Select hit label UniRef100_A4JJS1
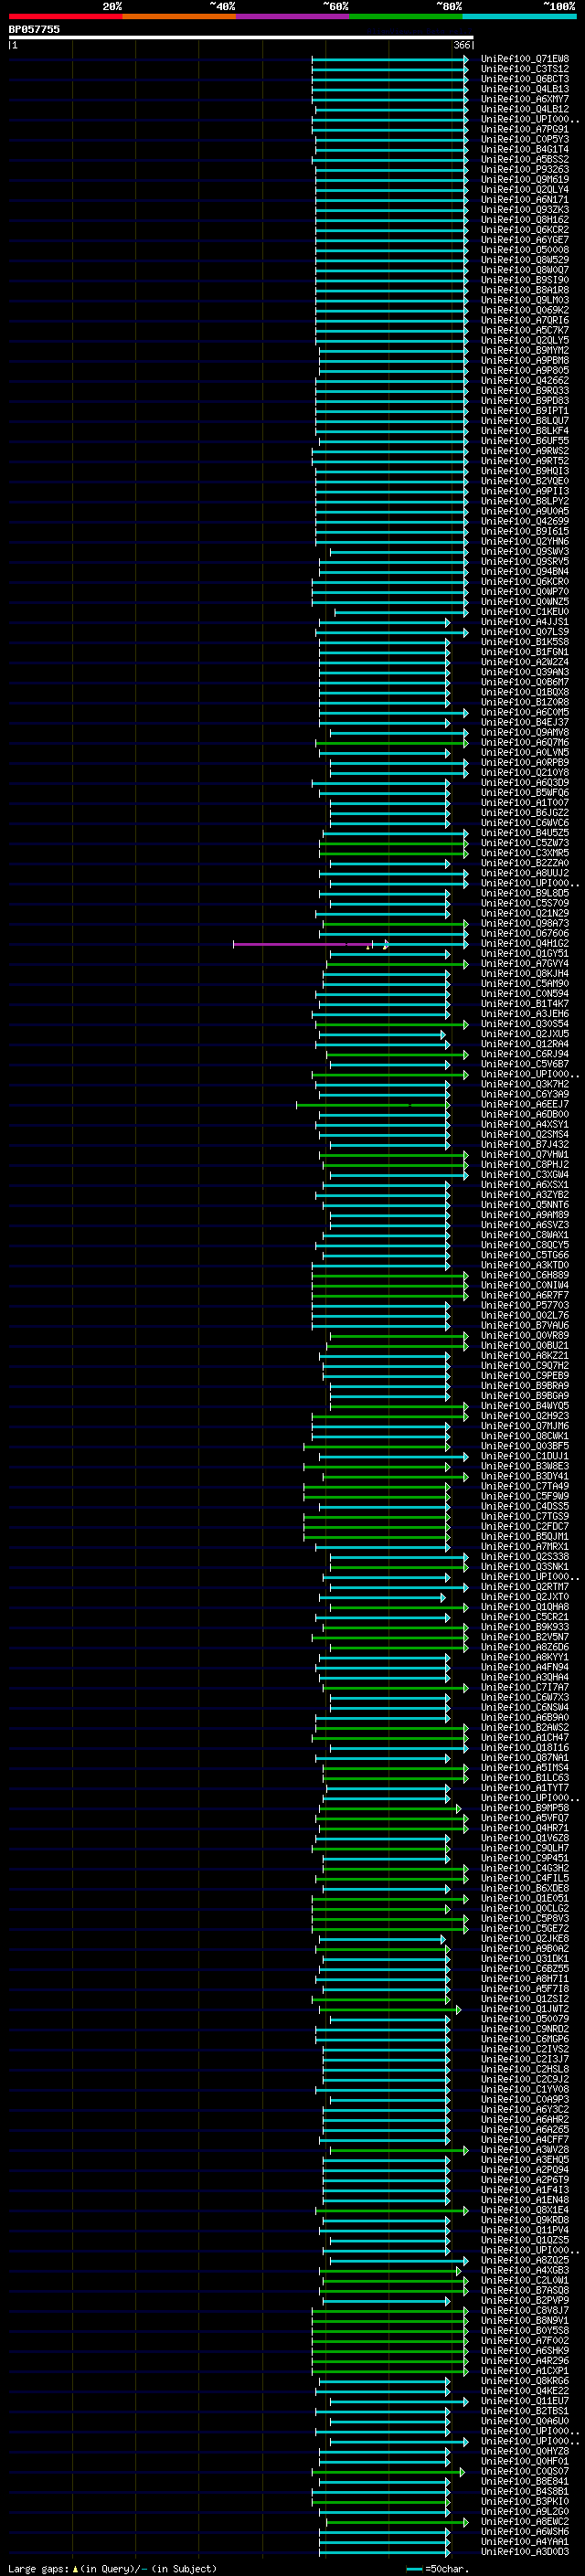This screenshot has height=2576, width=585. (525, 622)
